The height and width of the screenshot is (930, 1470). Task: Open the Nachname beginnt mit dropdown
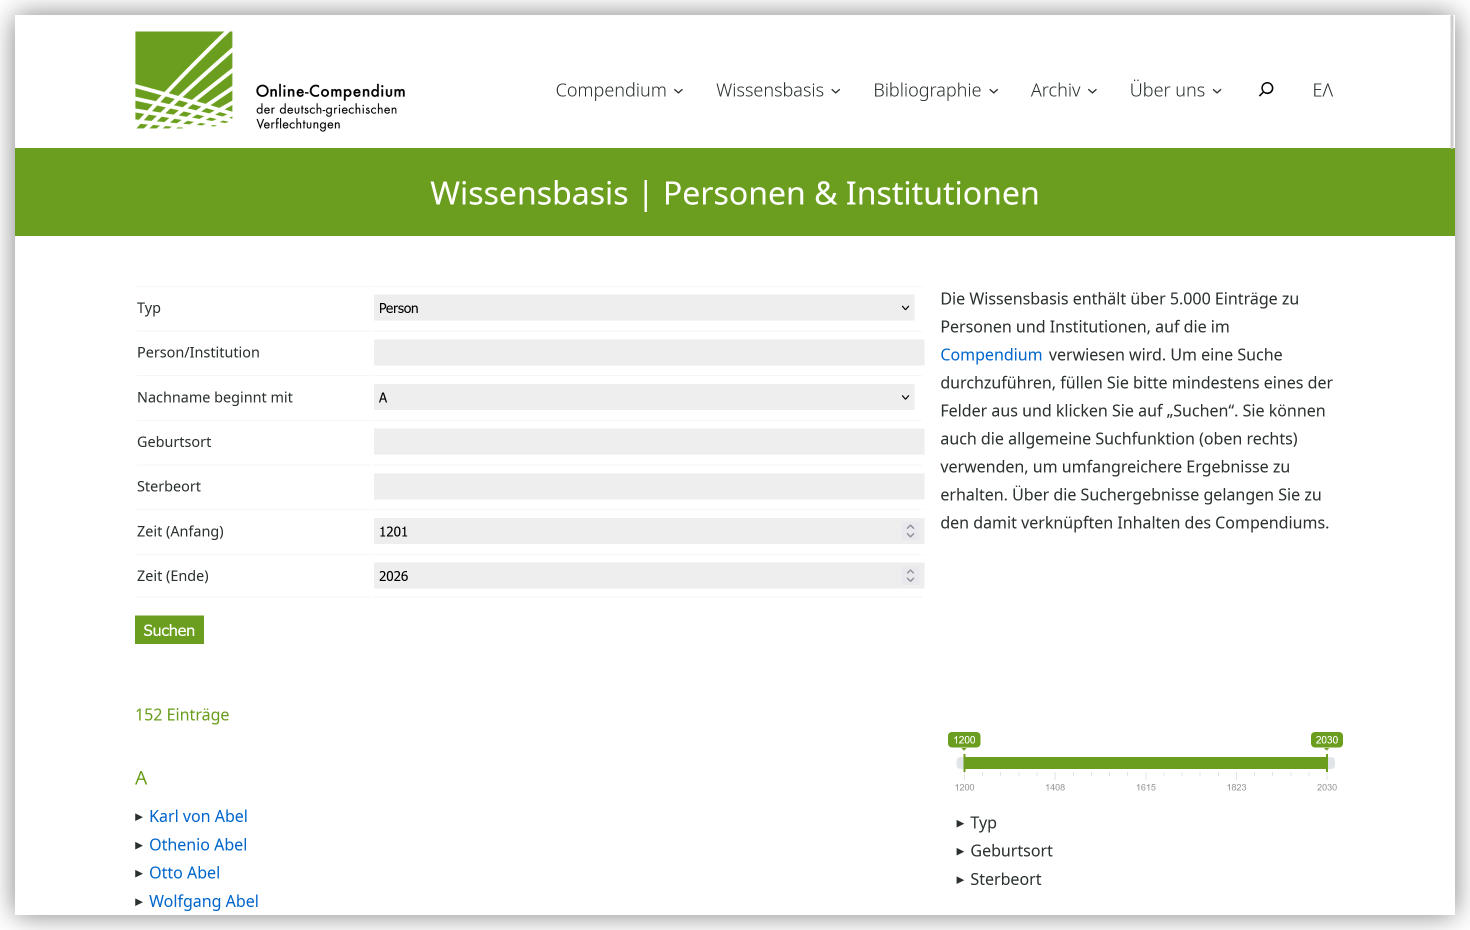click(644, 397)
